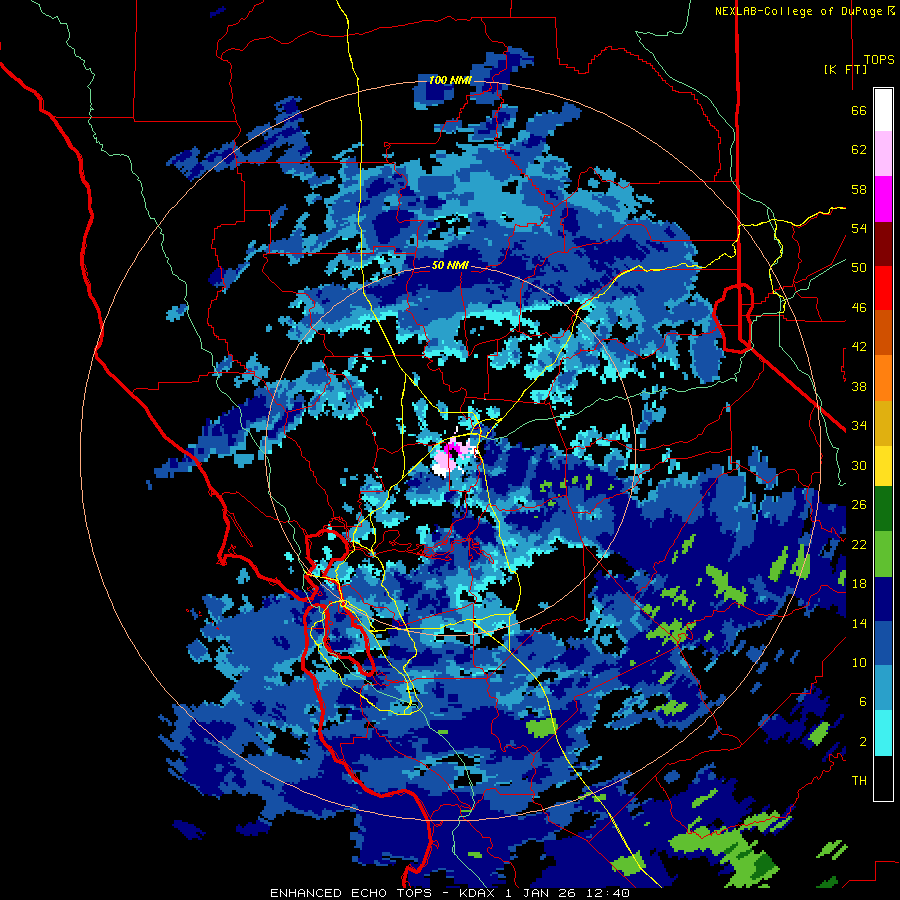Click the "66" legend value
The height and width of the screenshot is (900, 900).
(x=859, y=110)
